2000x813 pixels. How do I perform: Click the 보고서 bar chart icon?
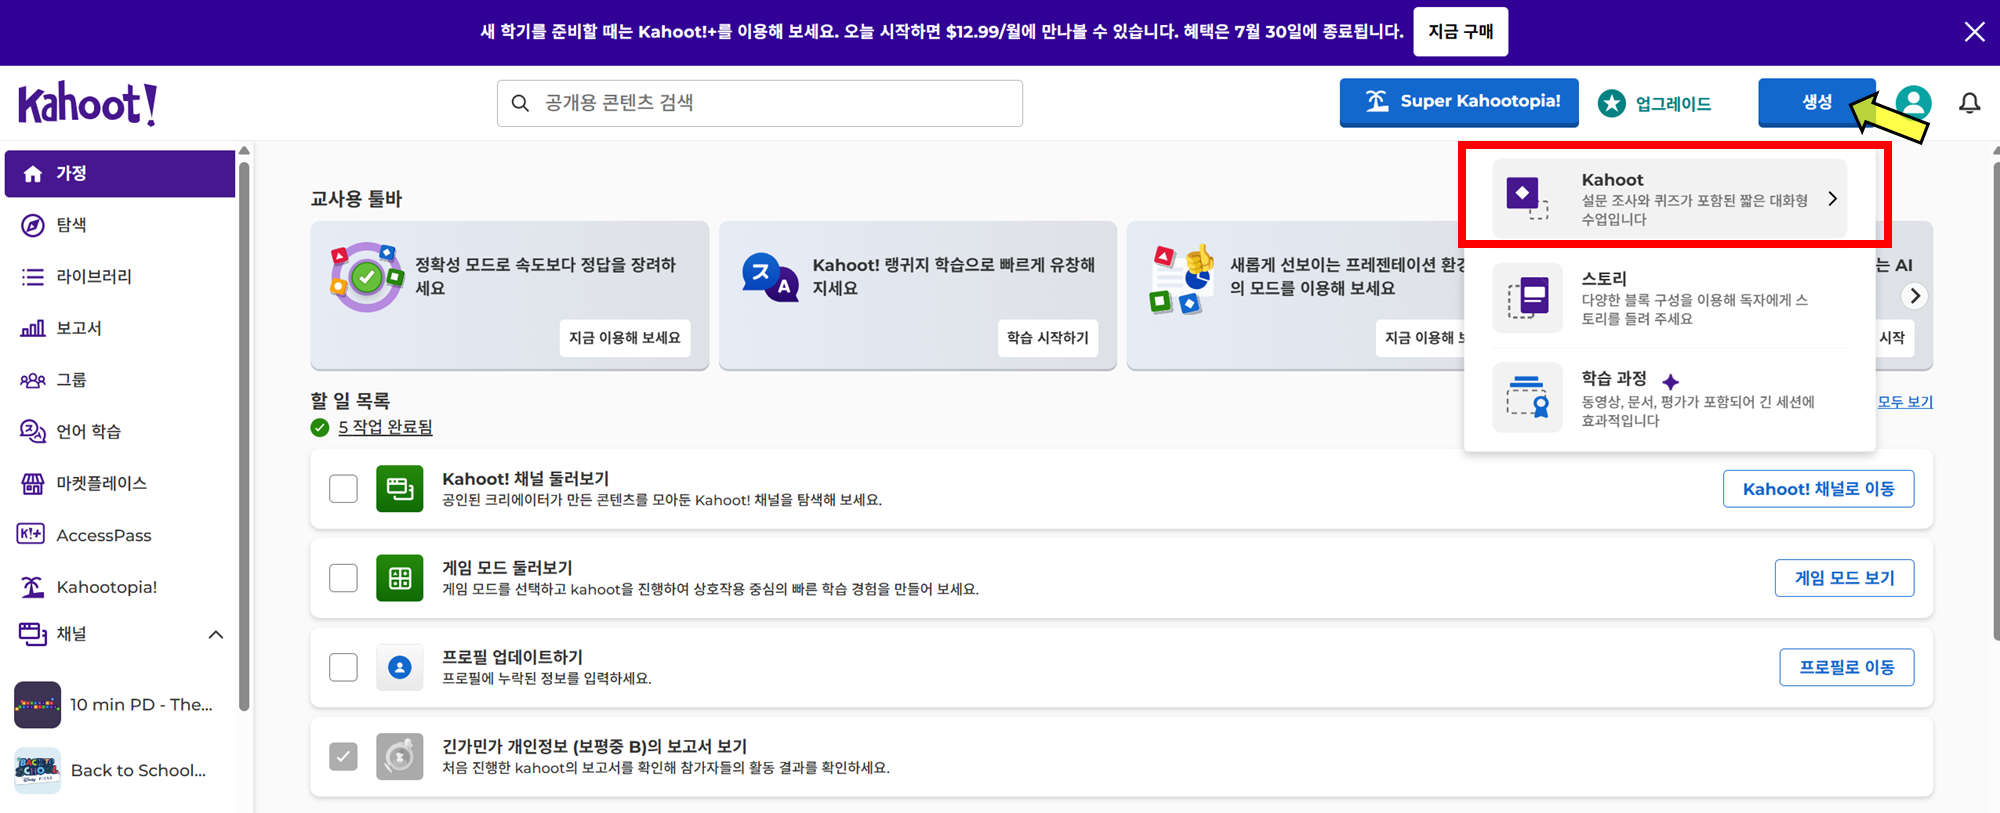point(33,328)
